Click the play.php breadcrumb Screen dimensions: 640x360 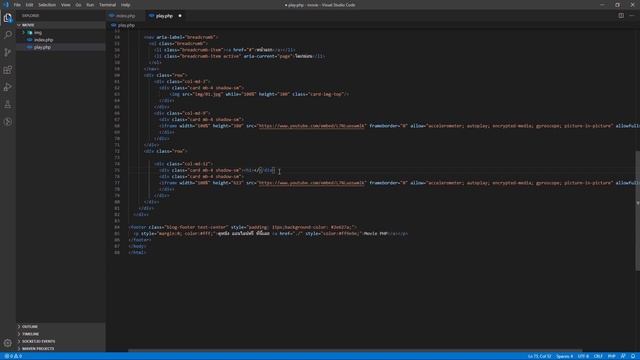pos(126,25)
